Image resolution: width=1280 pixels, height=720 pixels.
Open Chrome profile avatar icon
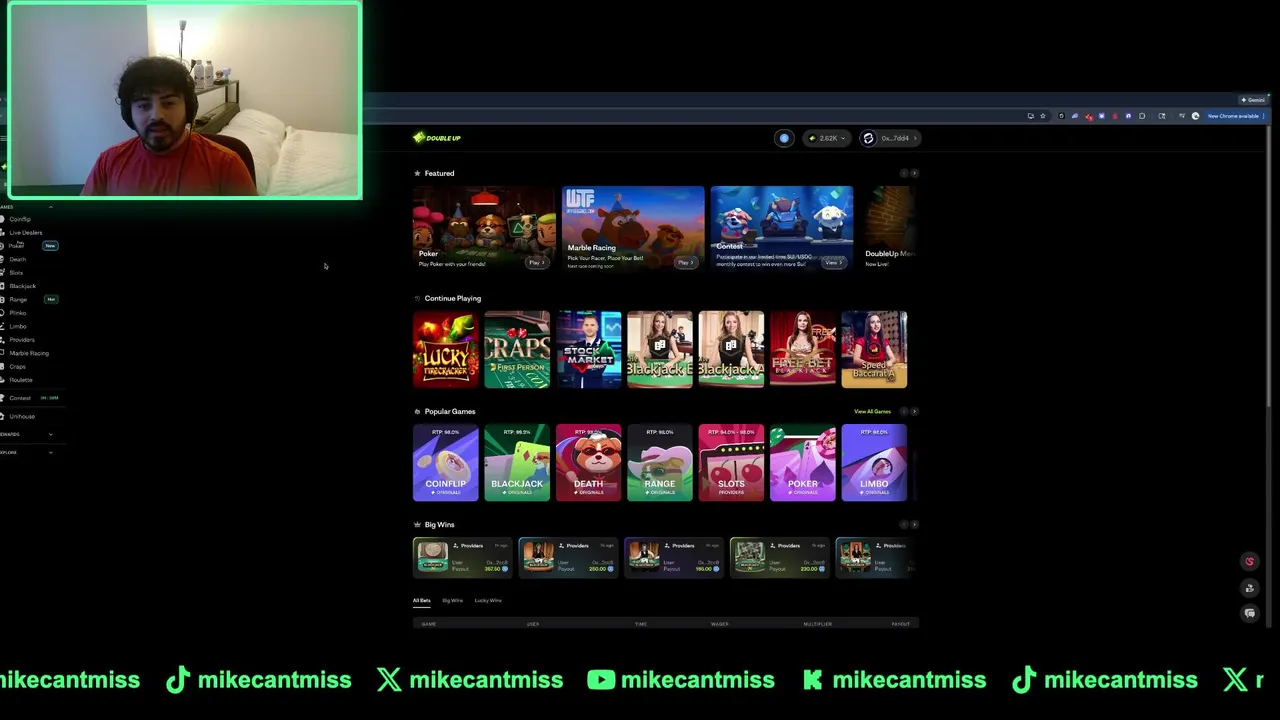click(1195, 116)
